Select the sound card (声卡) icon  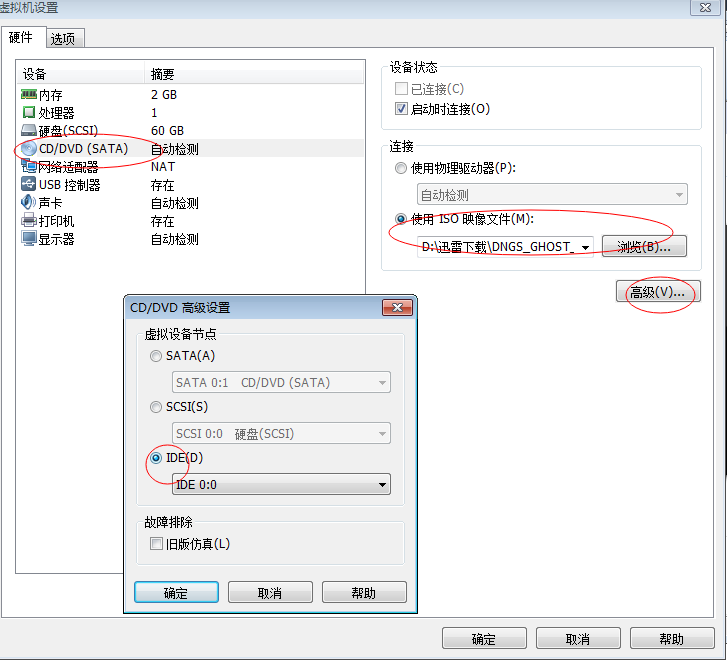coord(28,202)
